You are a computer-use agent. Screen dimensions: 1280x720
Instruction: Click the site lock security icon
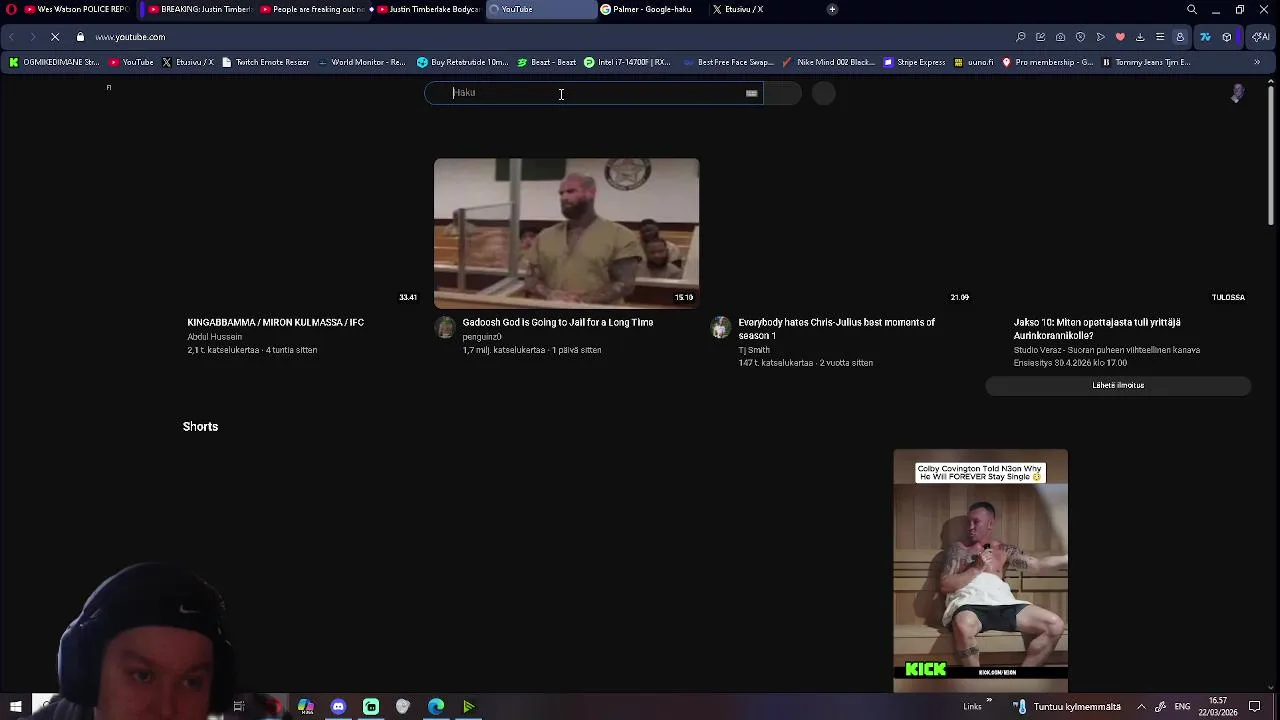pyautogui.click(x=80, y=37)
